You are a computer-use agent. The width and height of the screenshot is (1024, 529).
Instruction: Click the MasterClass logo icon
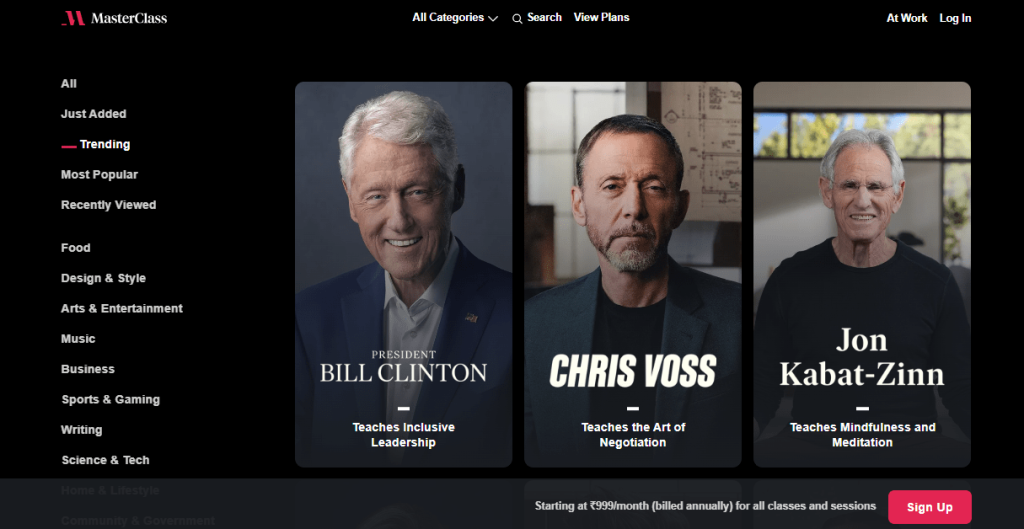point(73,18)
